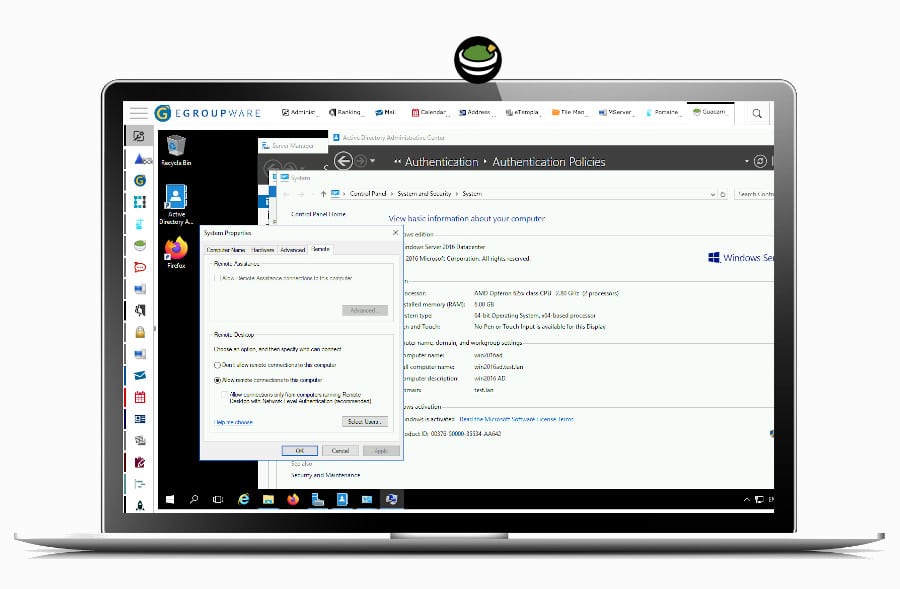Viewport: 900px width, 589px height.
Task: Launch Firefox from the desktop shortcut
Action: point(177,248)
